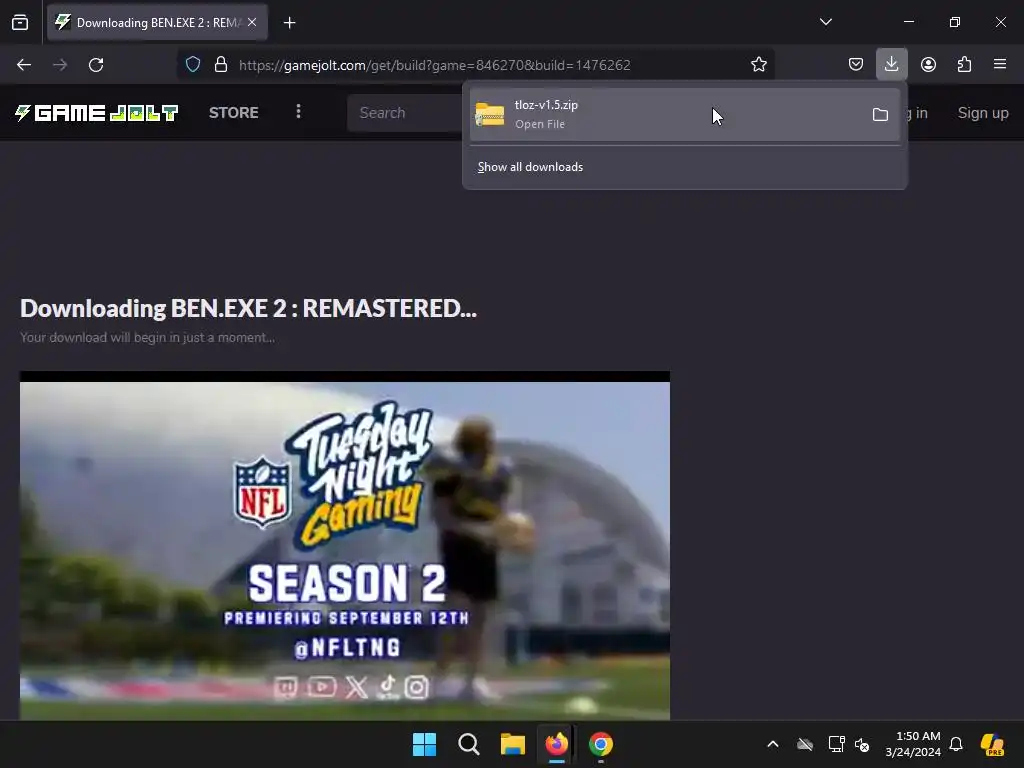Show hidden system tray icons
This screenshot has width=1024, height=768.
(x=773, y=744)
